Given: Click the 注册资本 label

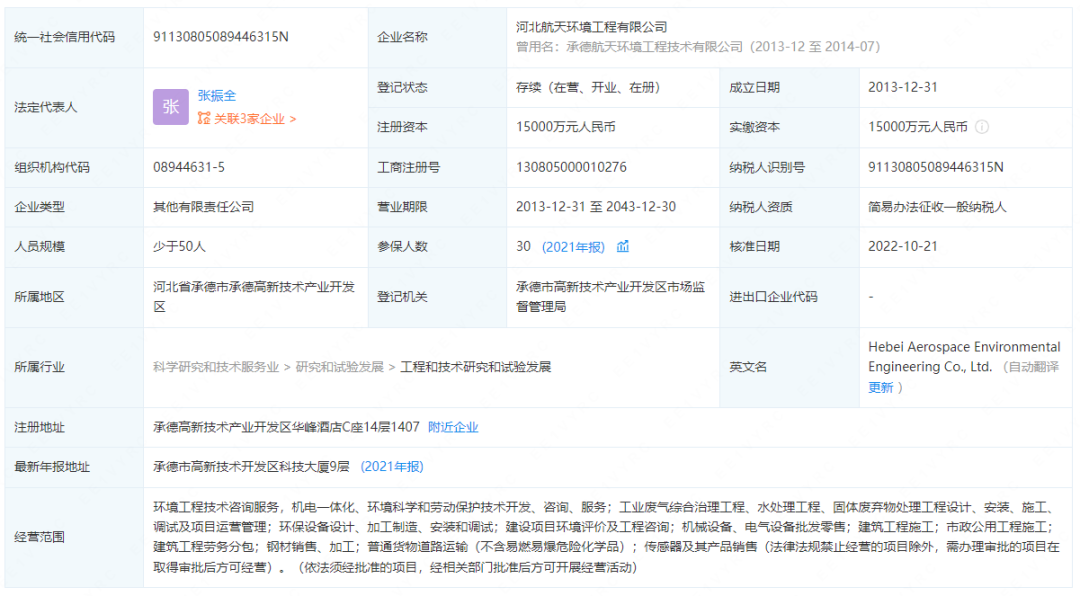Looking at the screenshot, I should [x=402, y=127].
